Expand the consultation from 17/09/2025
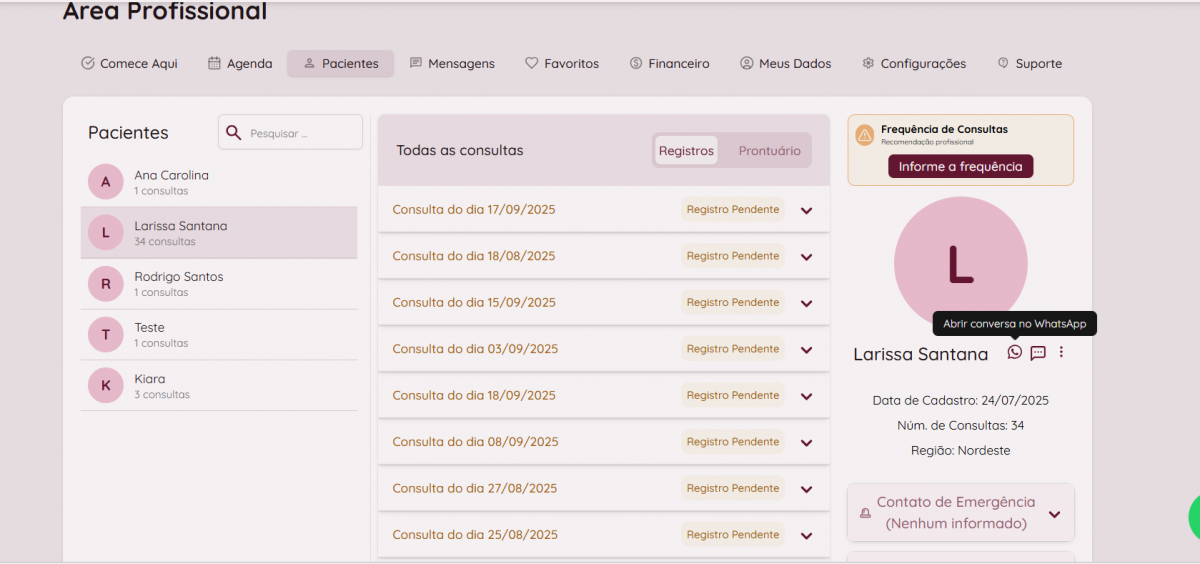This screenshot has width=1200, height=564. point(807,210)
